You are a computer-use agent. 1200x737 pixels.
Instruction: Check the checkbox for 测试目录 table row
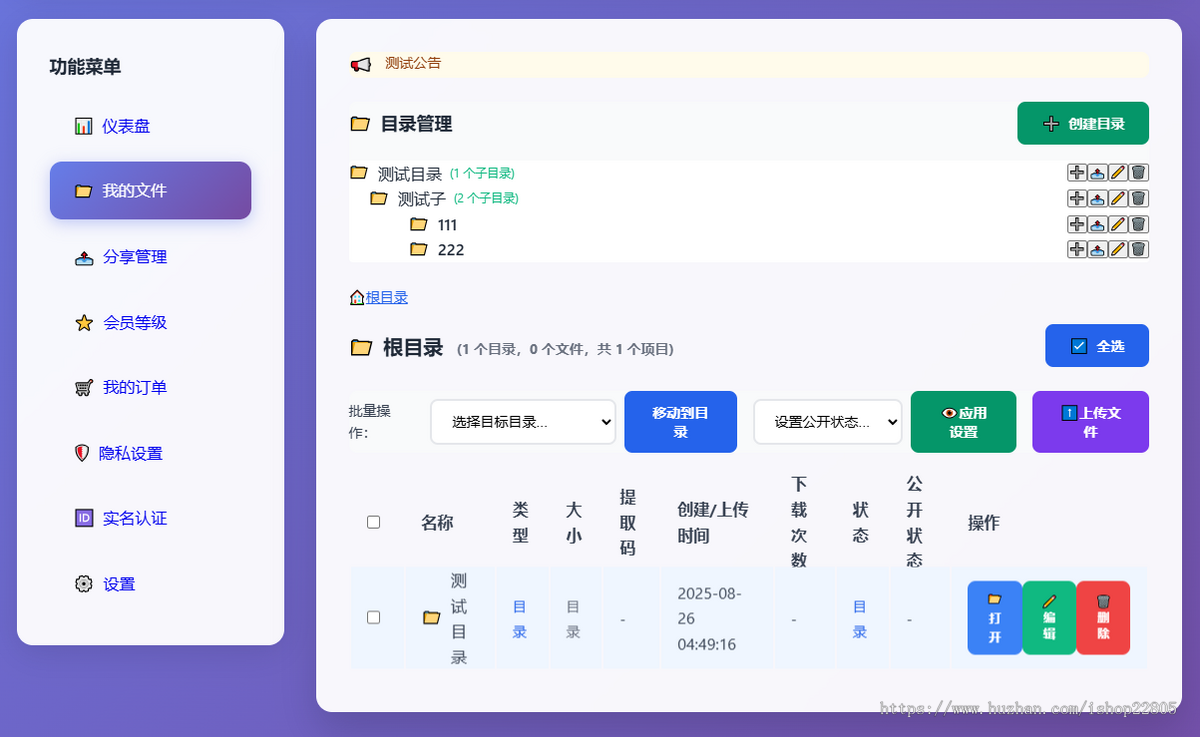[x=374, y=618]
